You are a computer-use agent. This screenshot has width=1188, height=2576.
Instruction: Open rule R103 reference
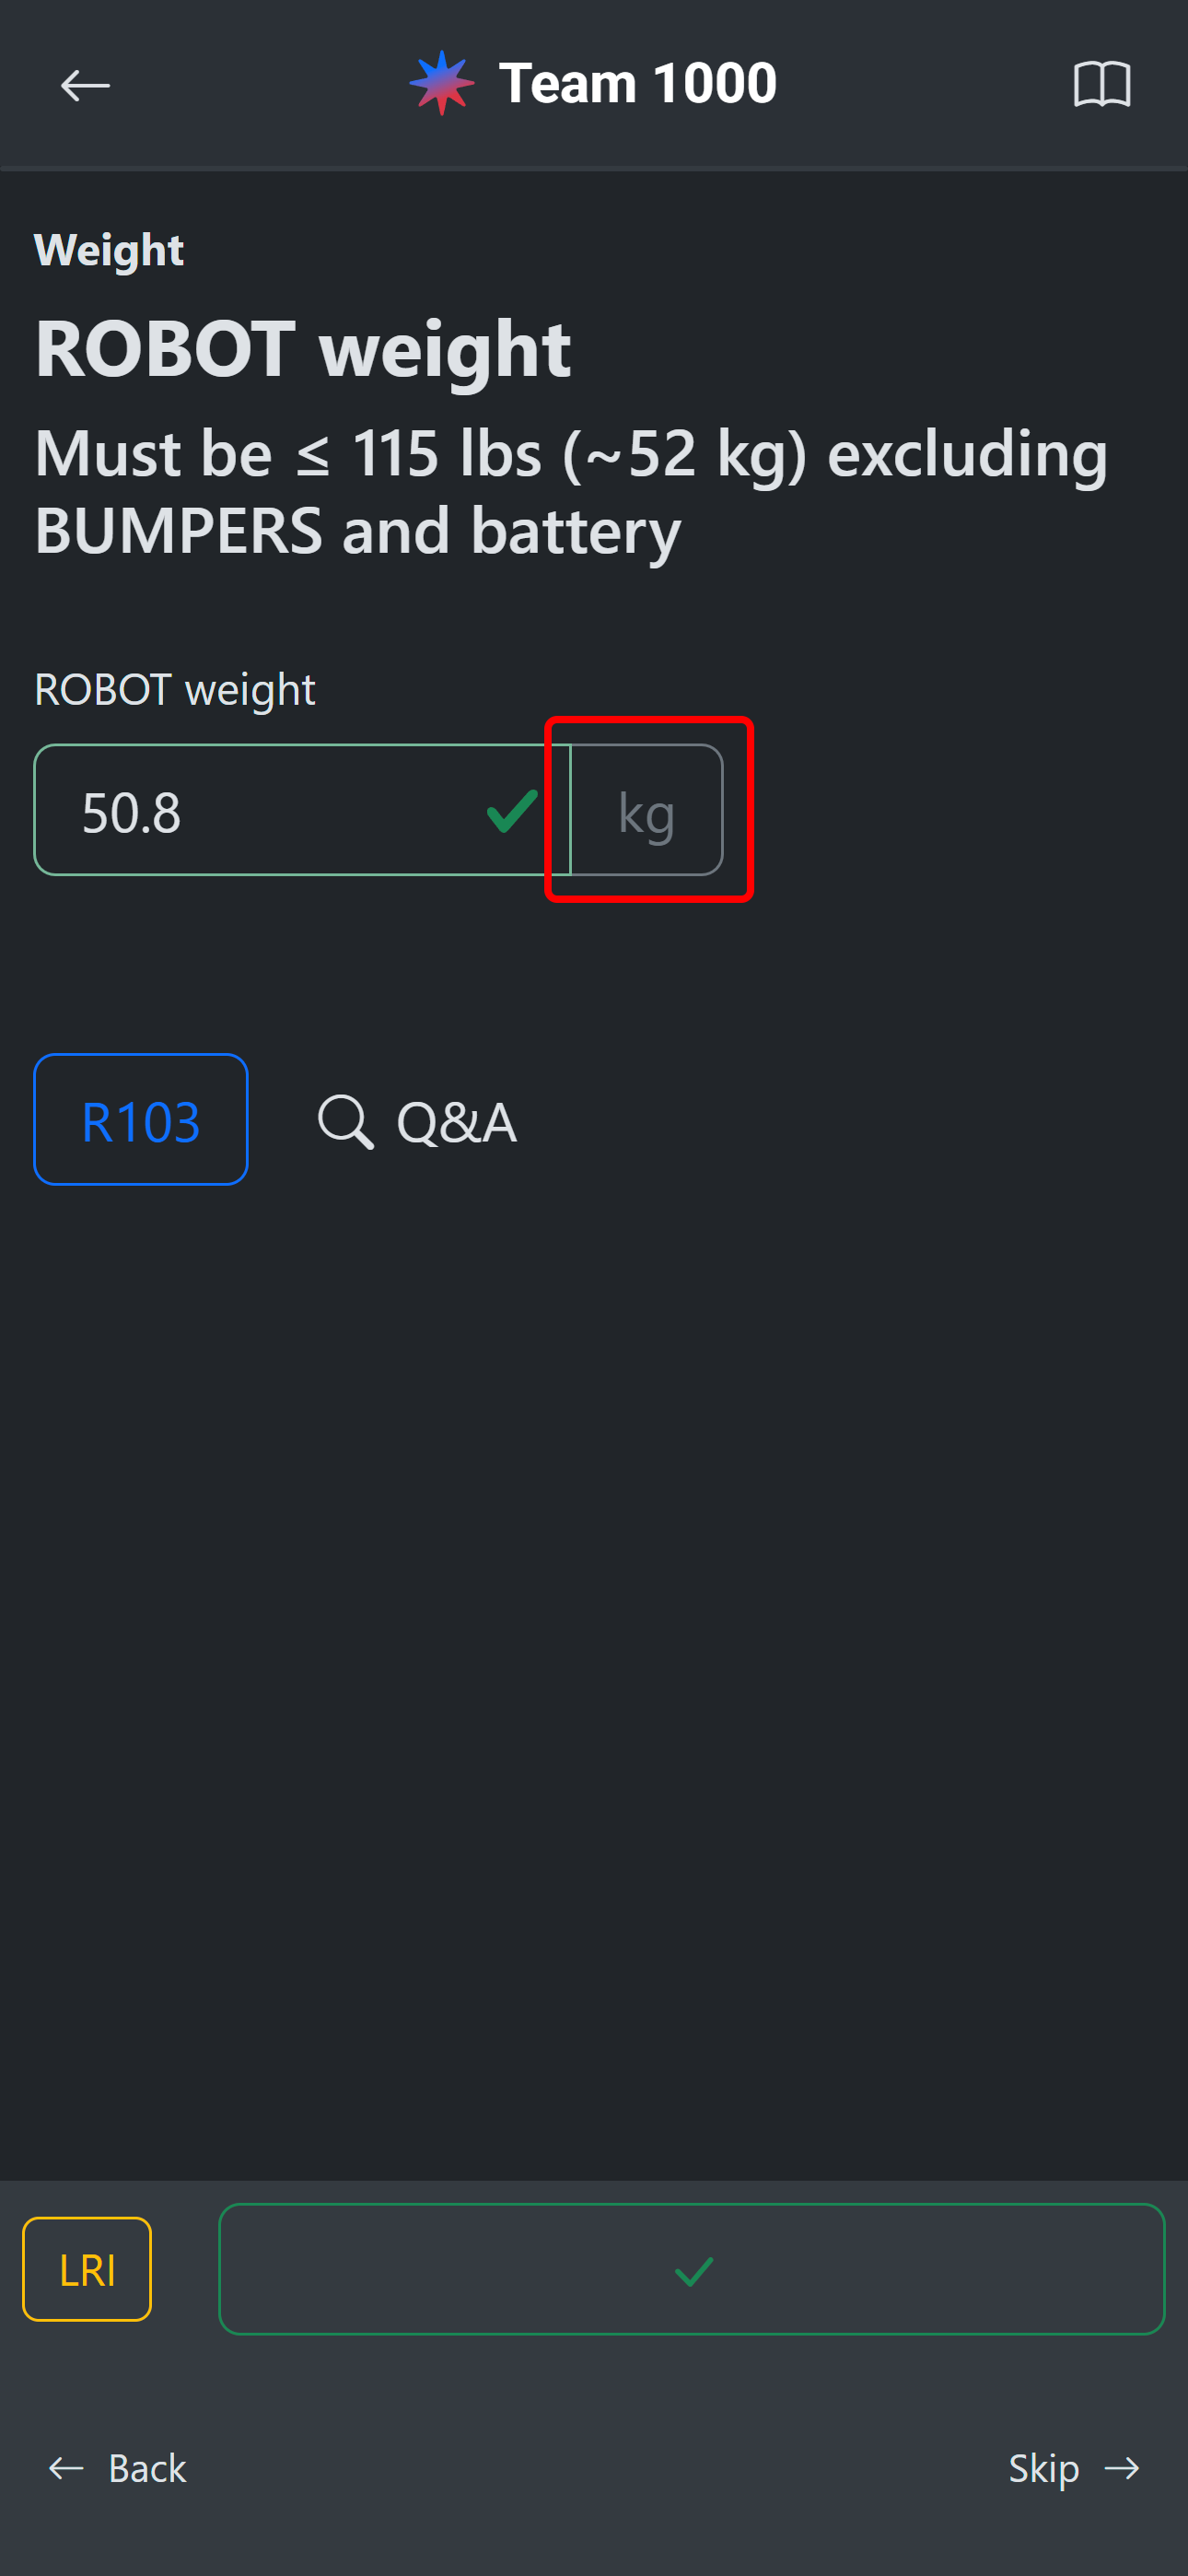(141, 1120)
